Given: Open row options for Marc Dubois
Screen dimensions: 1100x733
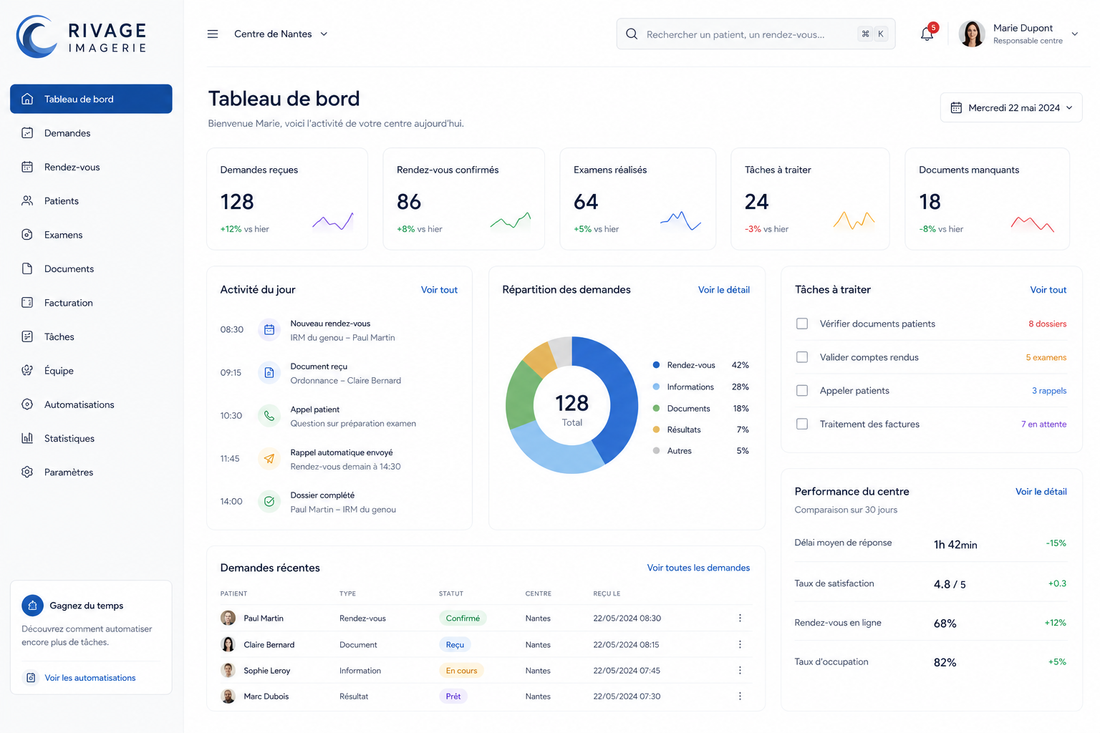Looking at the screenshot, I should point(739,696).
